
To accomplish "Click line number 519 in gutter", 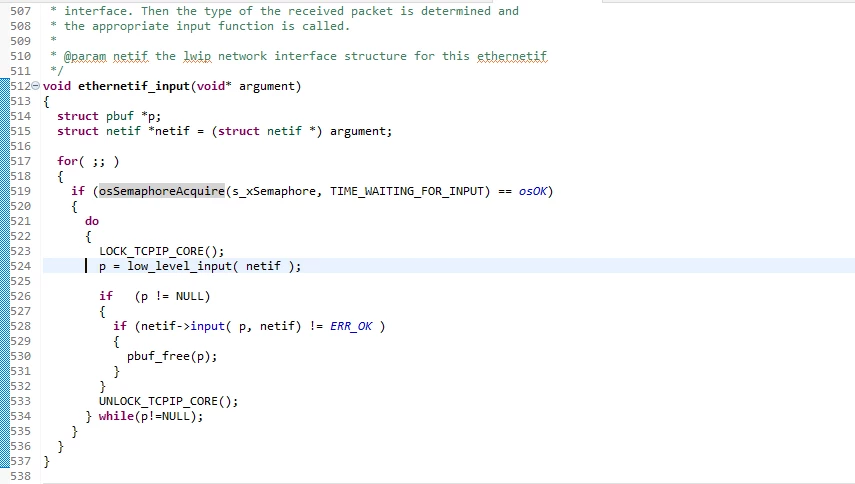I will click(21, 191).
